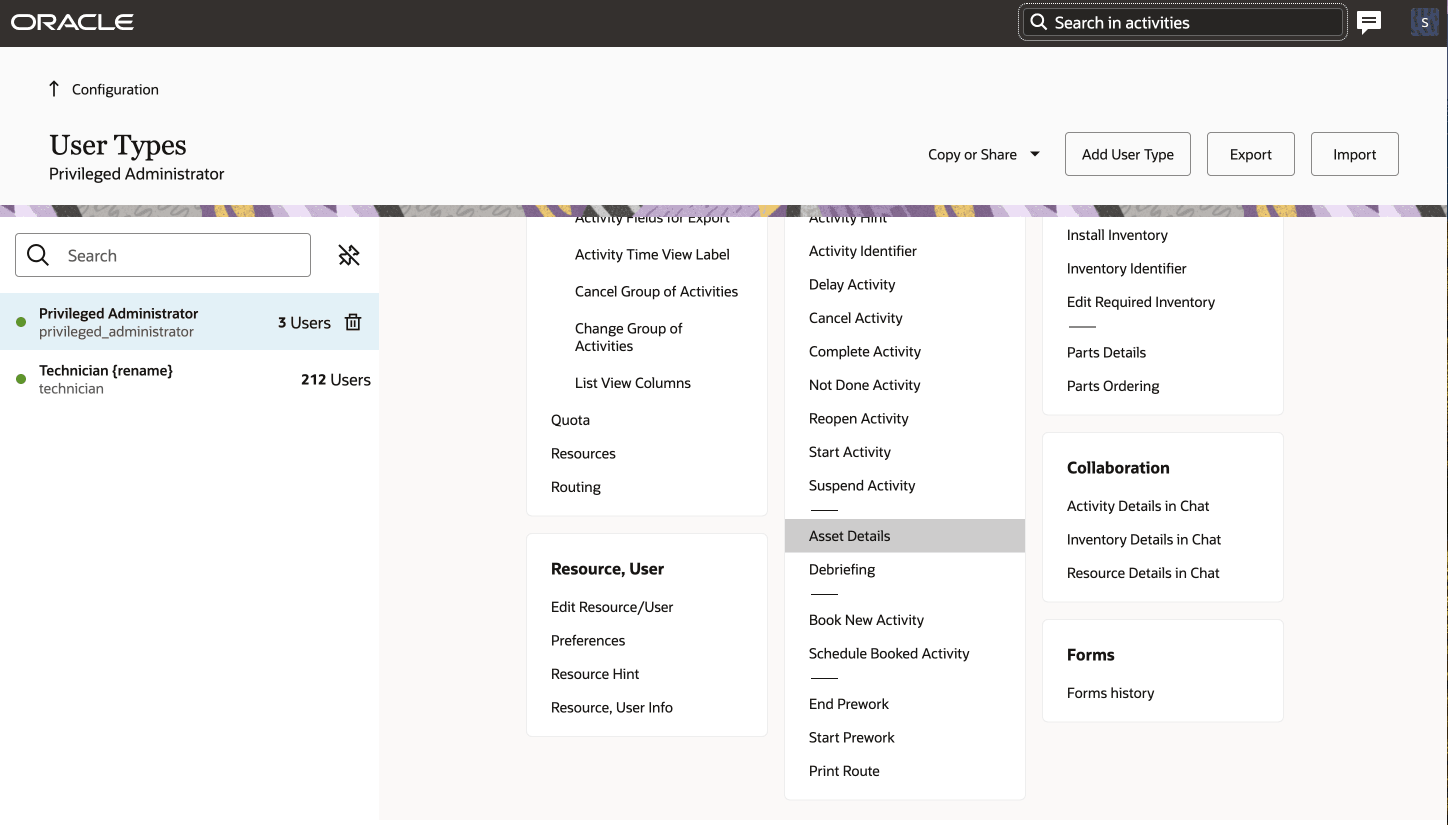Viewport: 1448px width, 825px height.
Task: Click the Export button
Action: 1250,154
